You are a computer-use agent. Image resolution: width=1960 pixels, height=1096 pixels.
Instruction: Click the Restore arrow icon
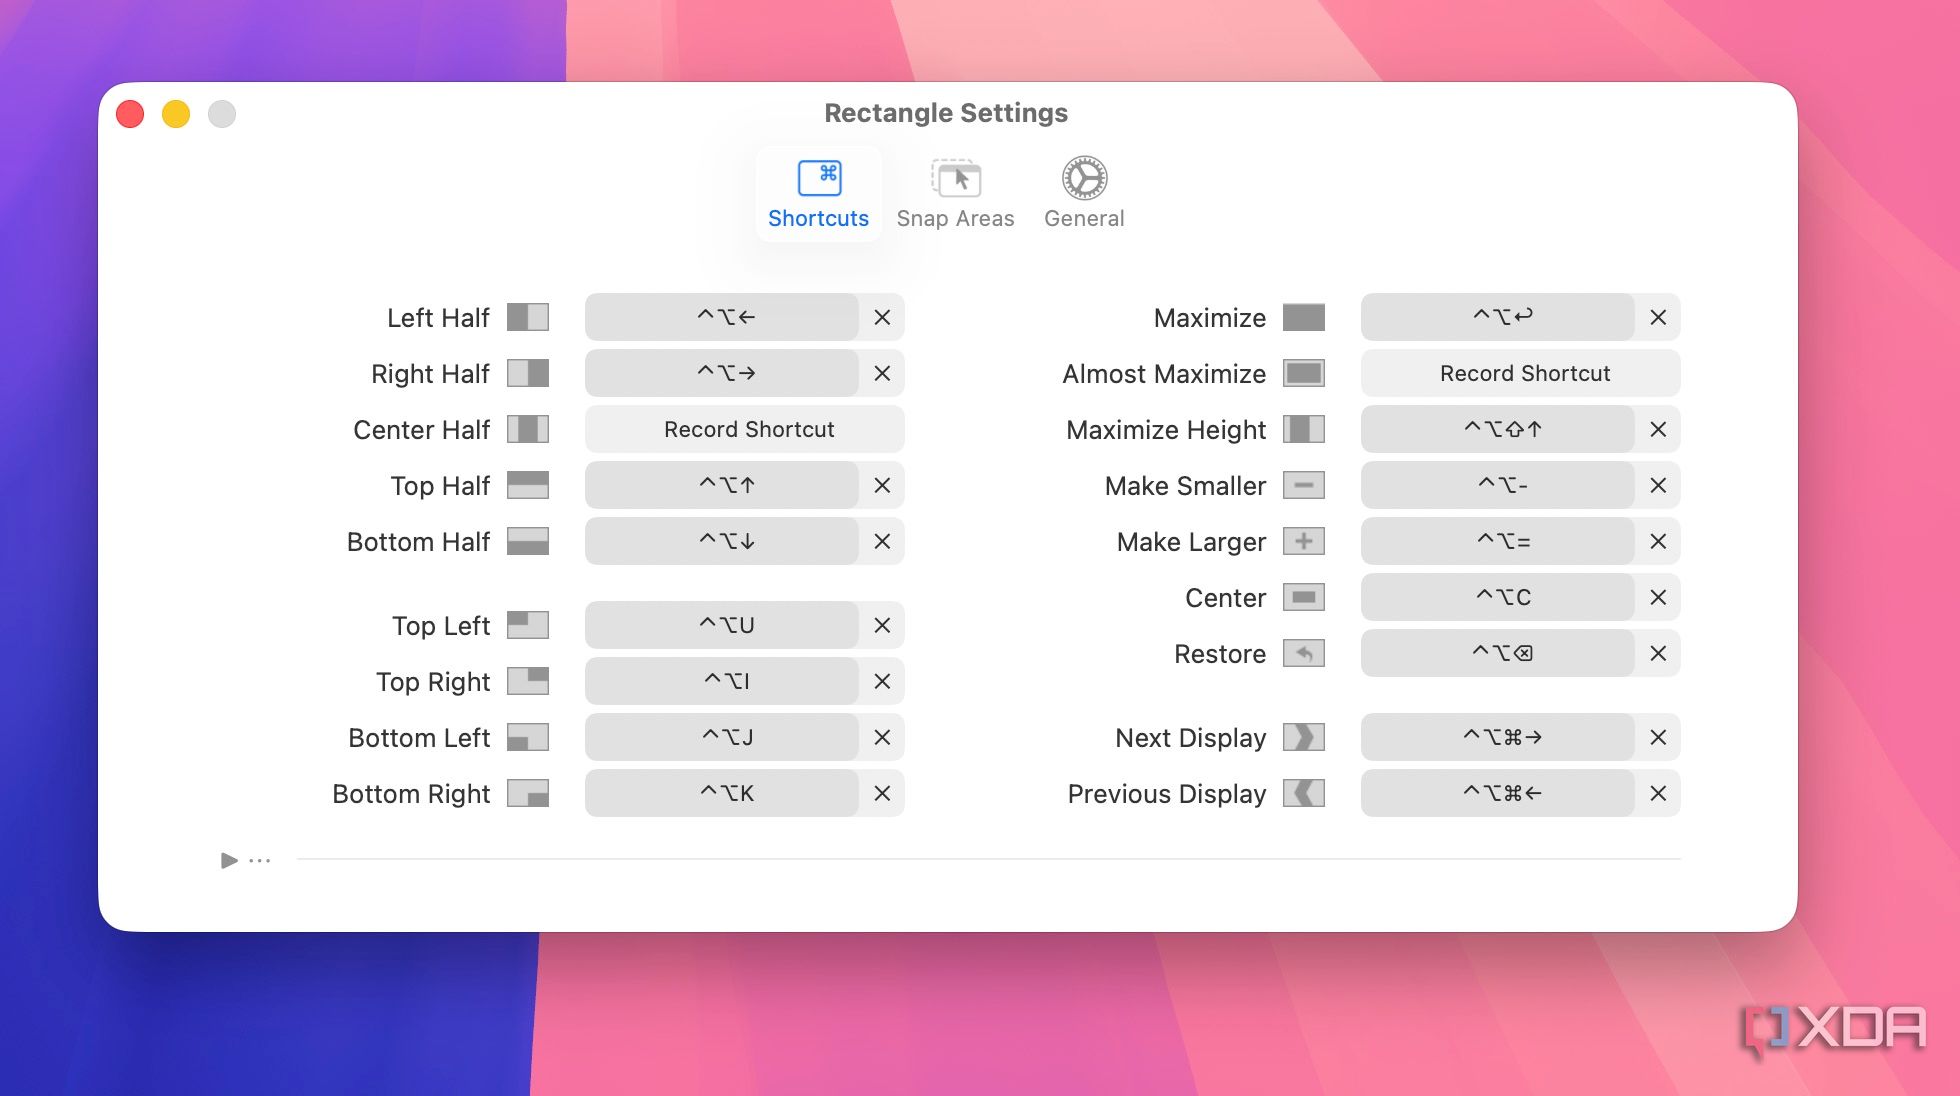[1304, 653]
